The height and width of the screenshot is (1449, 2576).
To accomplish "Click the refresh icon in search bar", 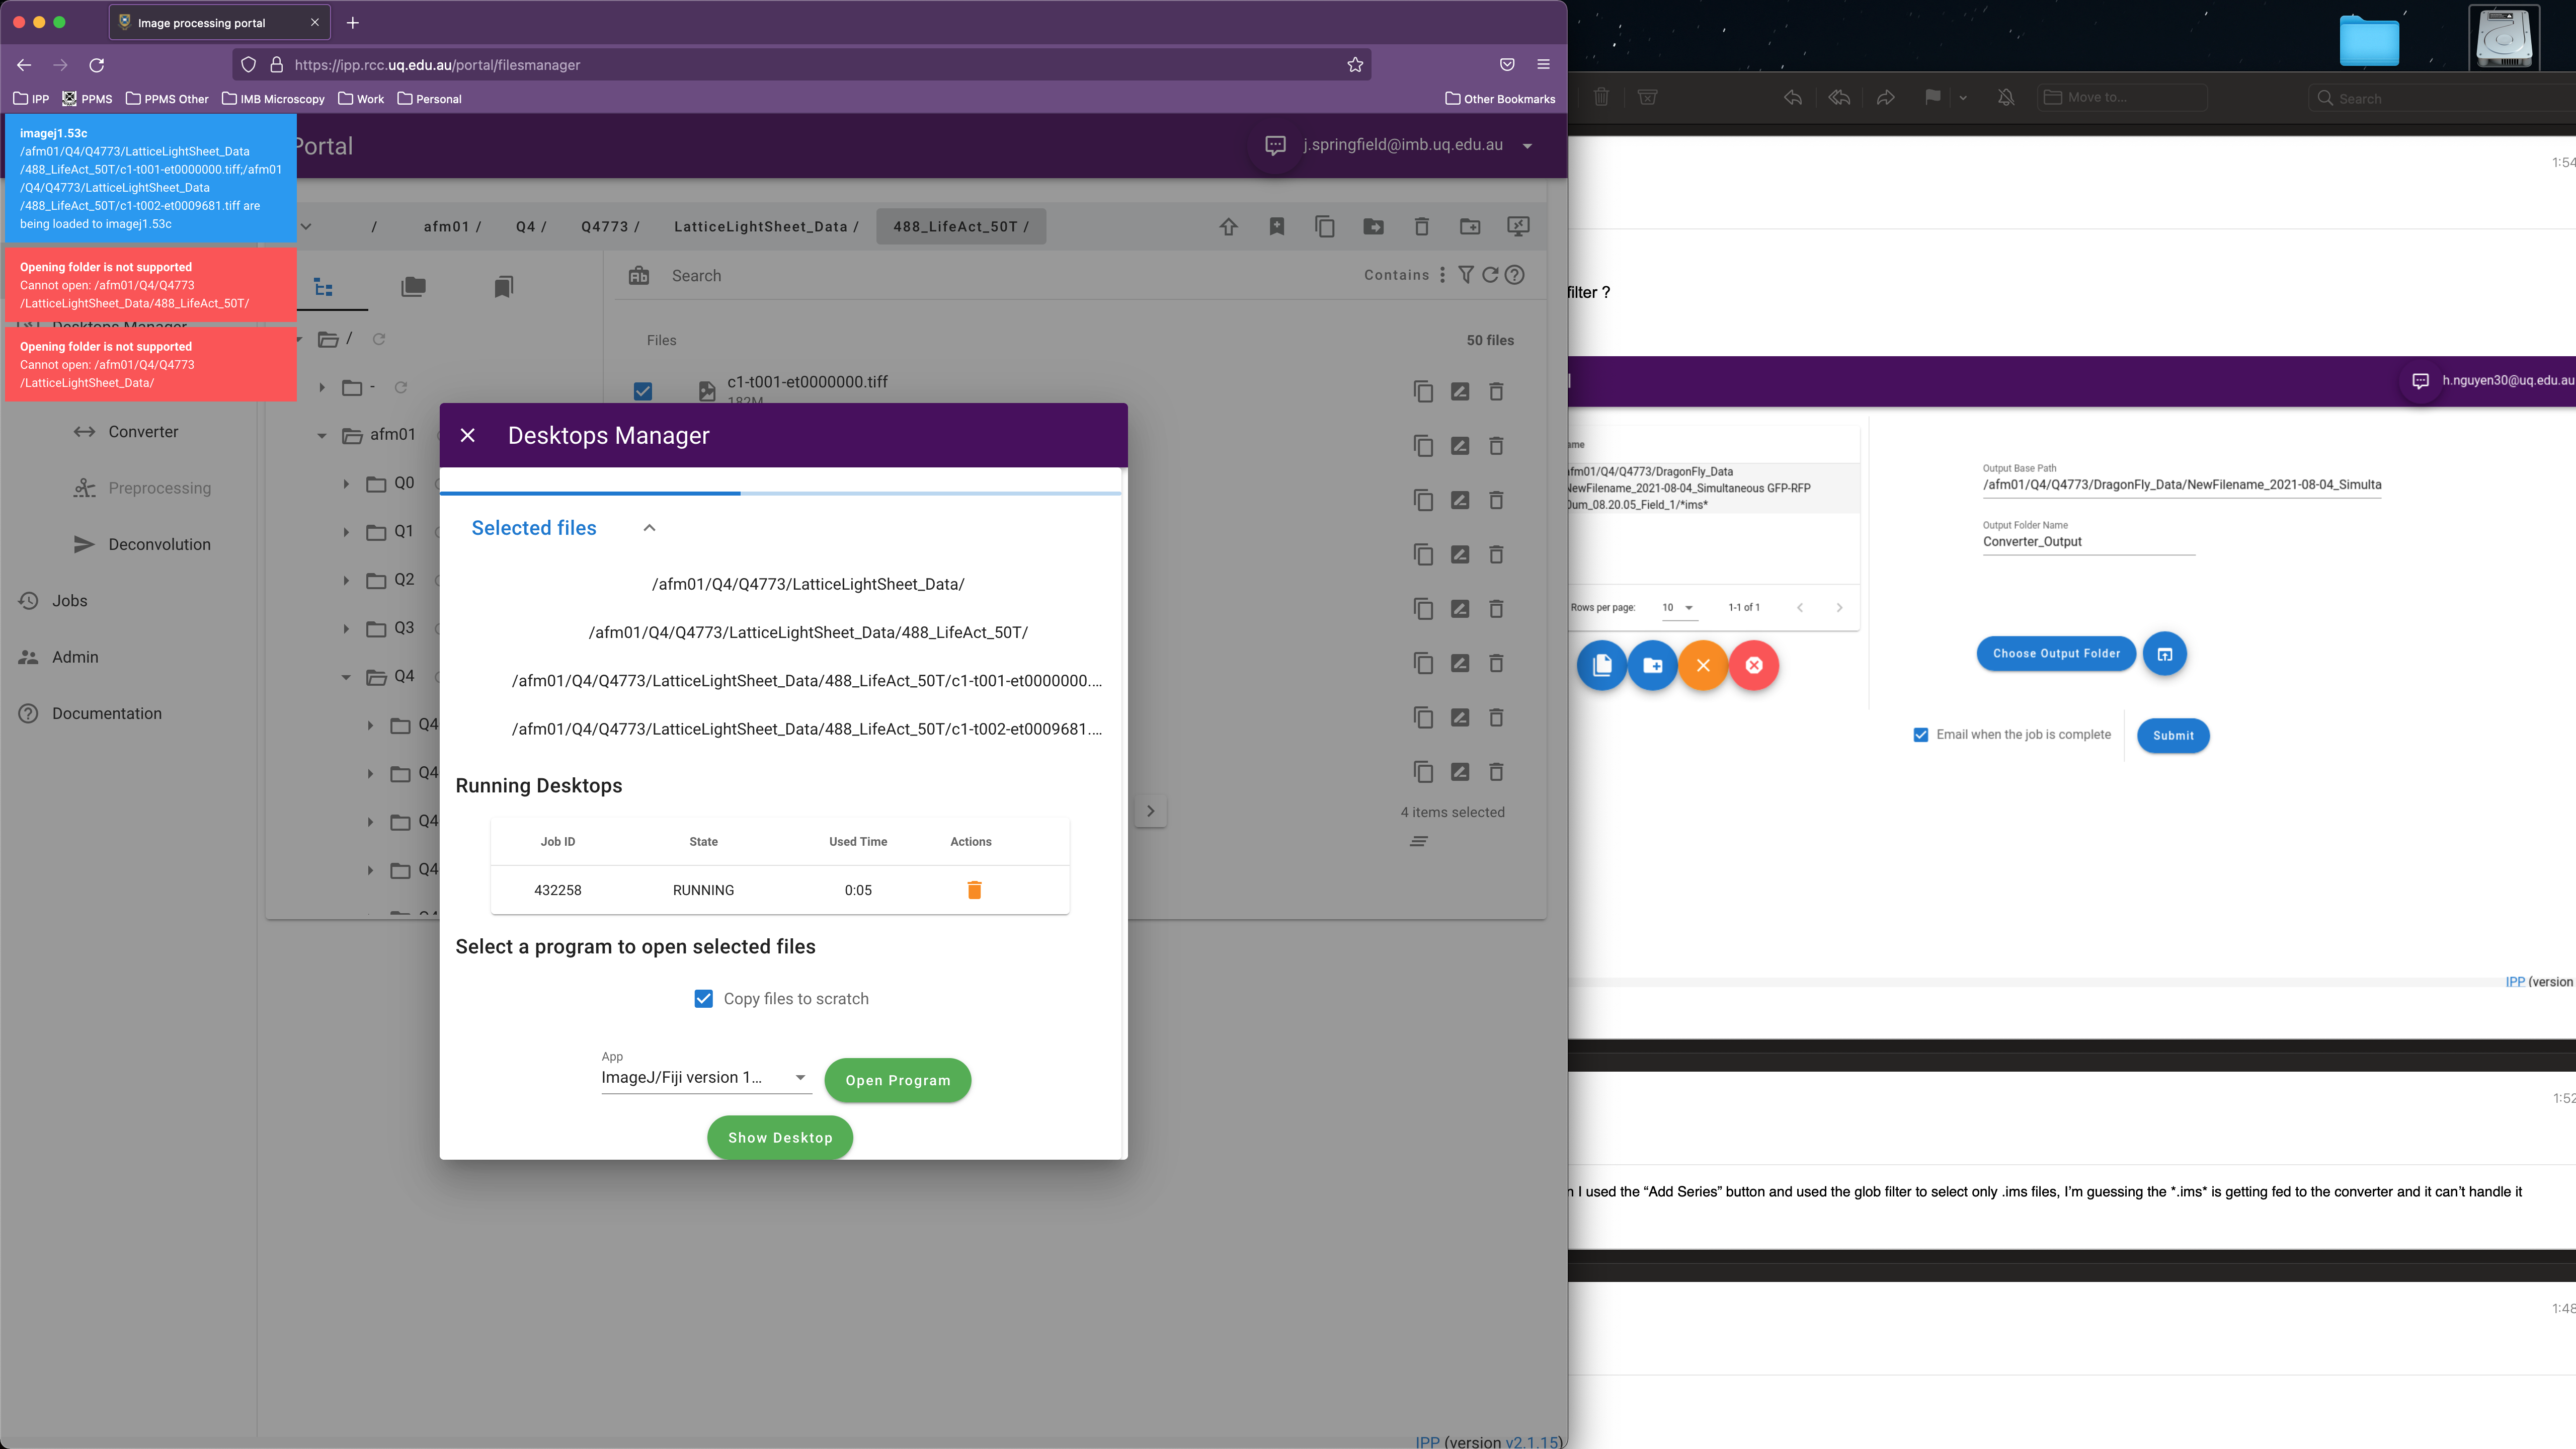I will (x=1490, y=275).
